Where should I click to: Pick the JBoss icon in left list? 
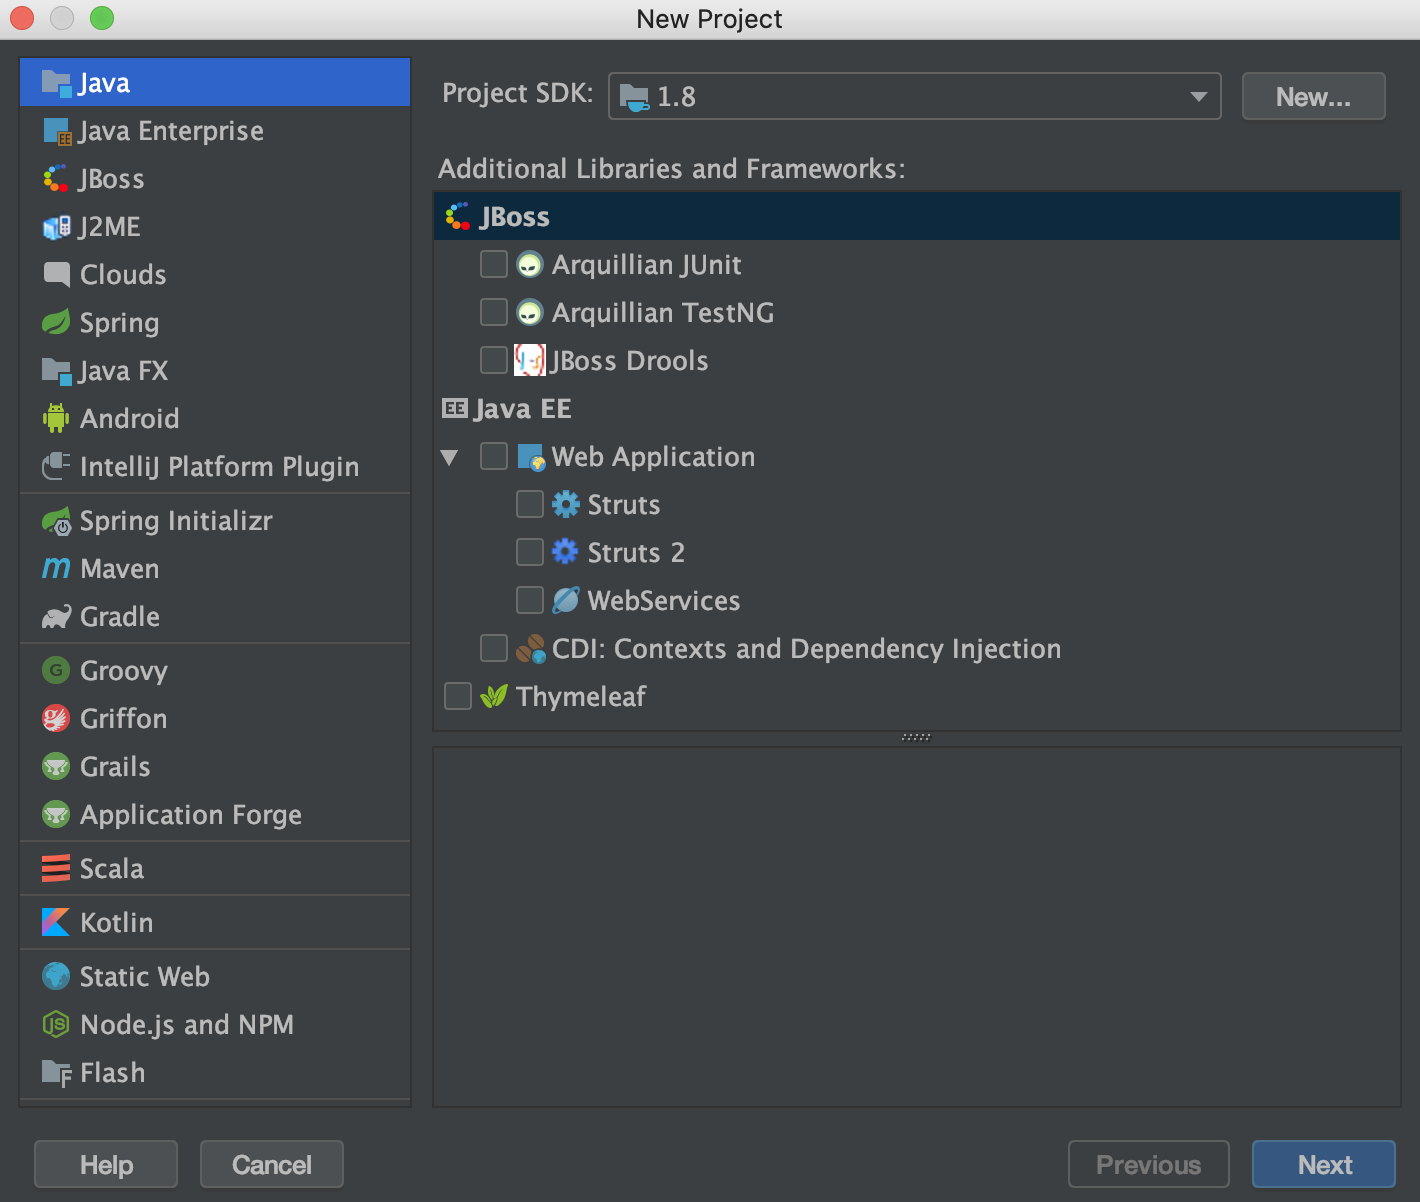56,179
